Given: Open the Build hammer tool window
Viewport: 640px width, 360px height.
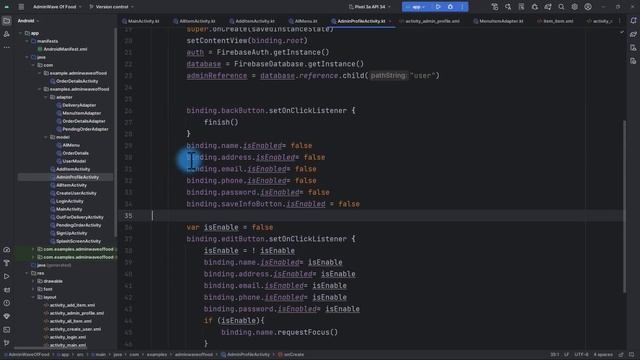Looking at the screenshot, I should click(7, 263).
